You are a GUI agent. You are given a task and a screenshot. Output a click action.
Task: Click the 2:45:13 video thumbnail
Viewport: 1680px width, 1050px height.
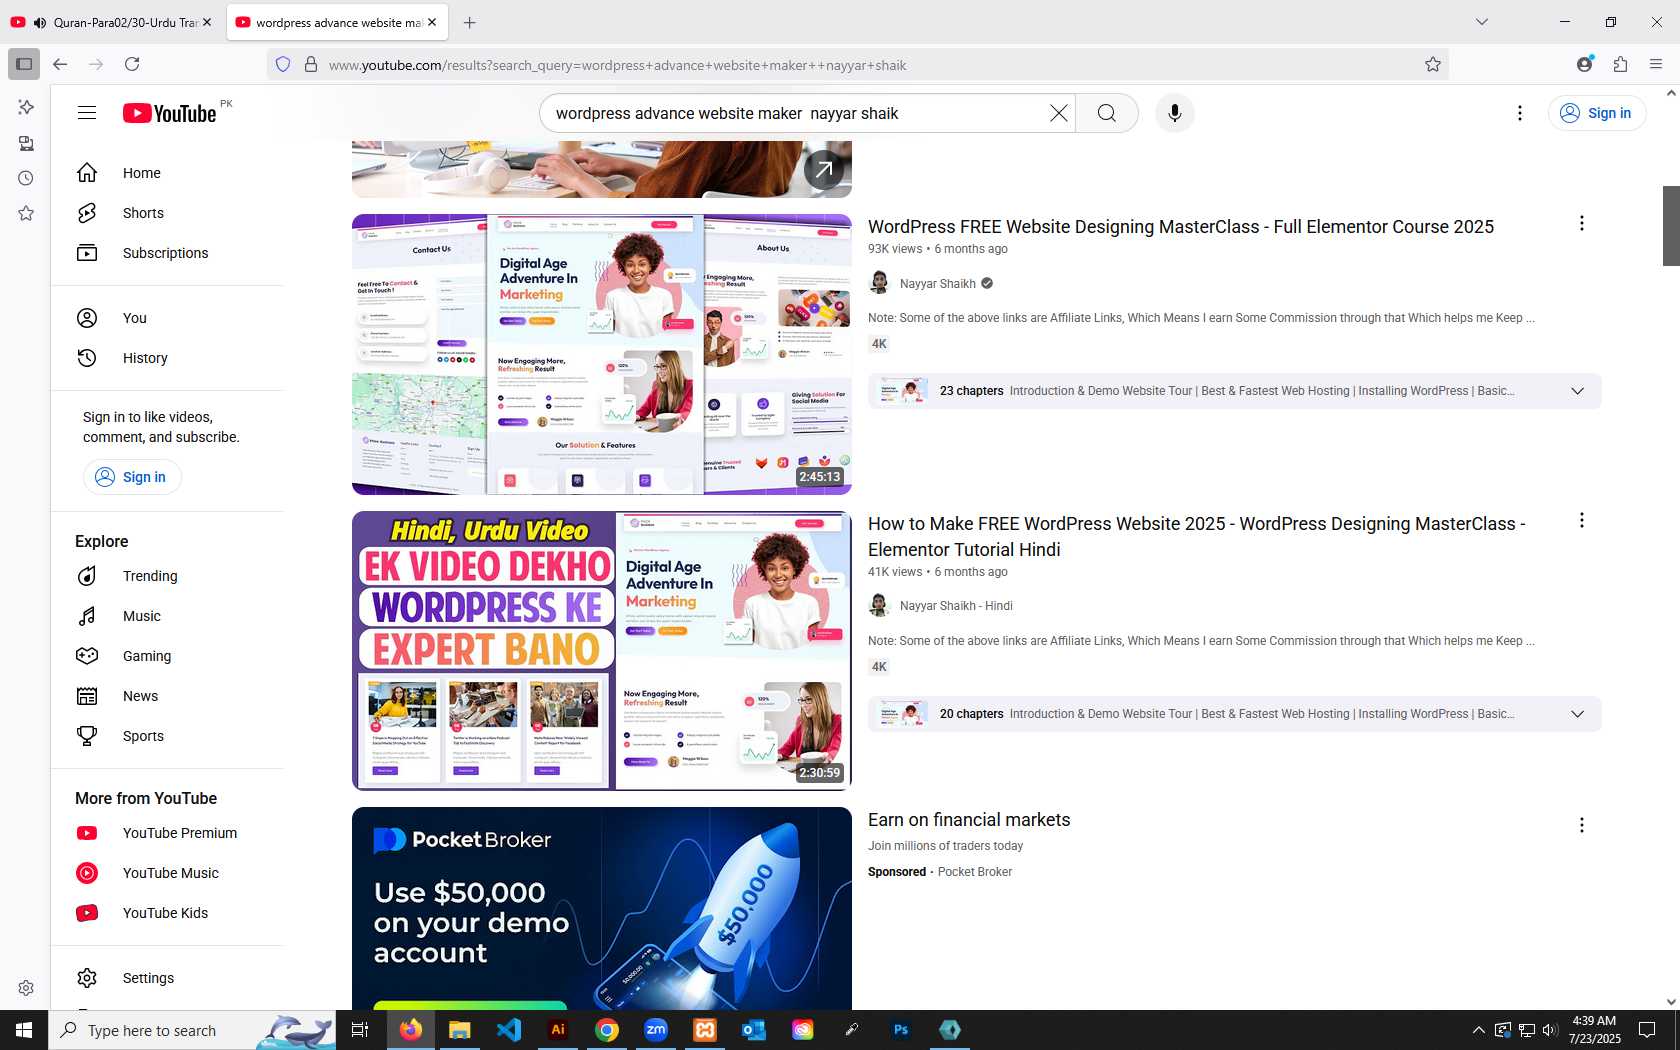click(602, 354)
